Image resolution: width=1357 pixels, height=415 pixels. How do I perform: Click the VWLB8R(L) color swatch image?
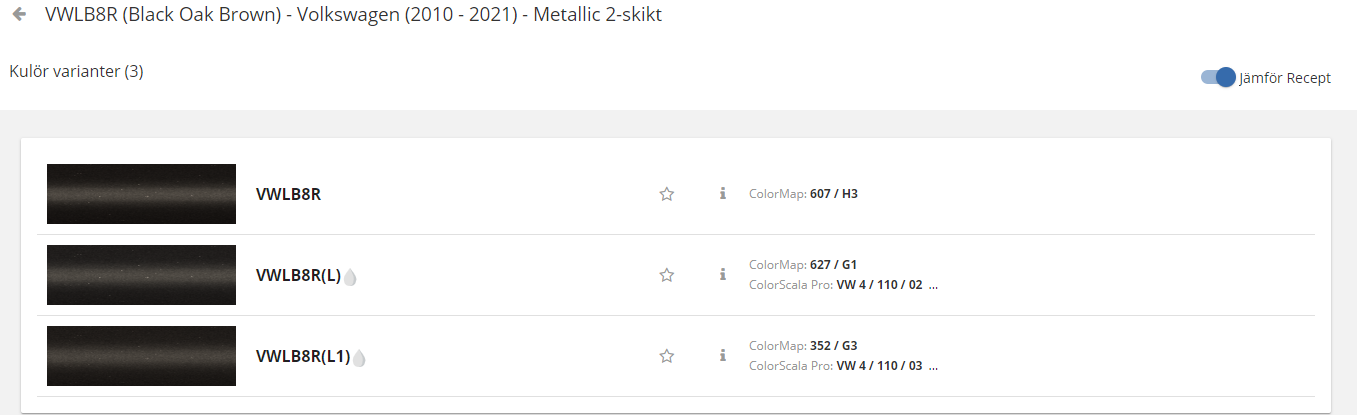click(x=141, y=275)
